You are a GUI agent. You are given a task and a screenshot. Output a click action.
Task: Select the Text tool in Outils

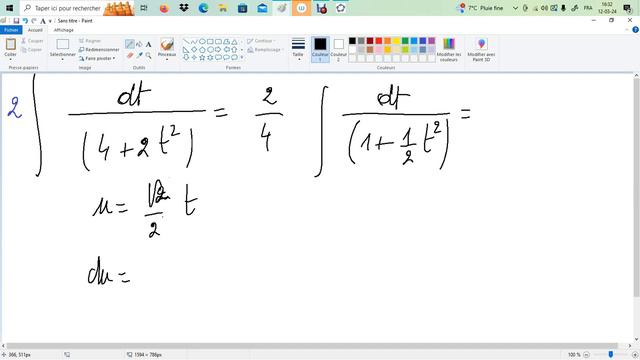tap(149, 44)
